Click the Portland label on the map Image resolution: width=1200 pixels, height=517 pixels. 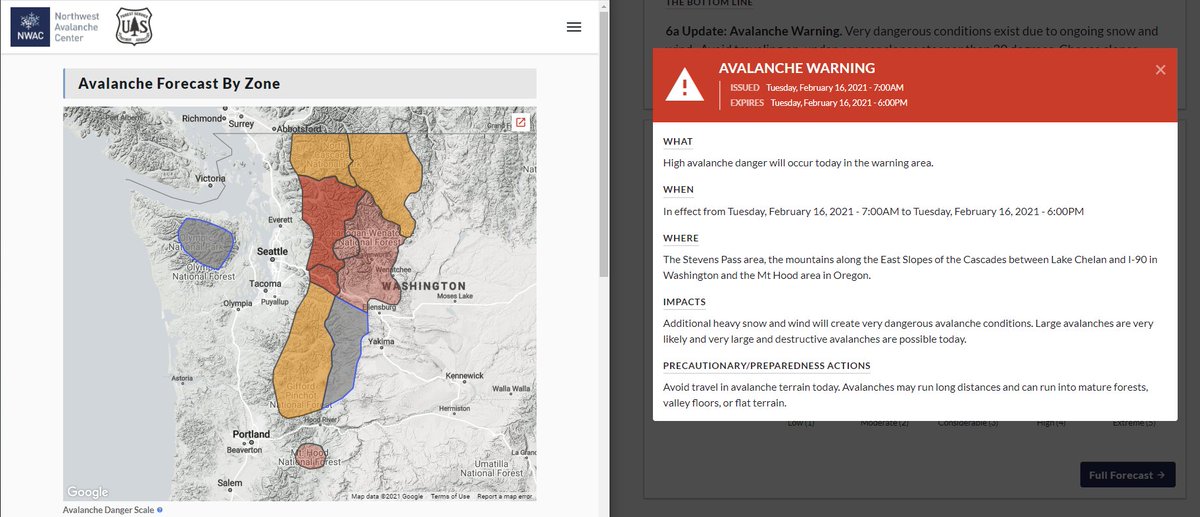click(250, 435)
